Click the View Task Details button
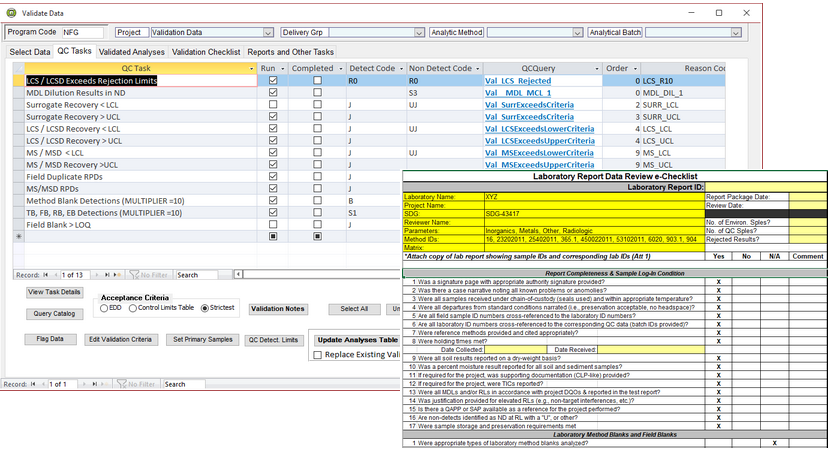 tap(54, 292)
